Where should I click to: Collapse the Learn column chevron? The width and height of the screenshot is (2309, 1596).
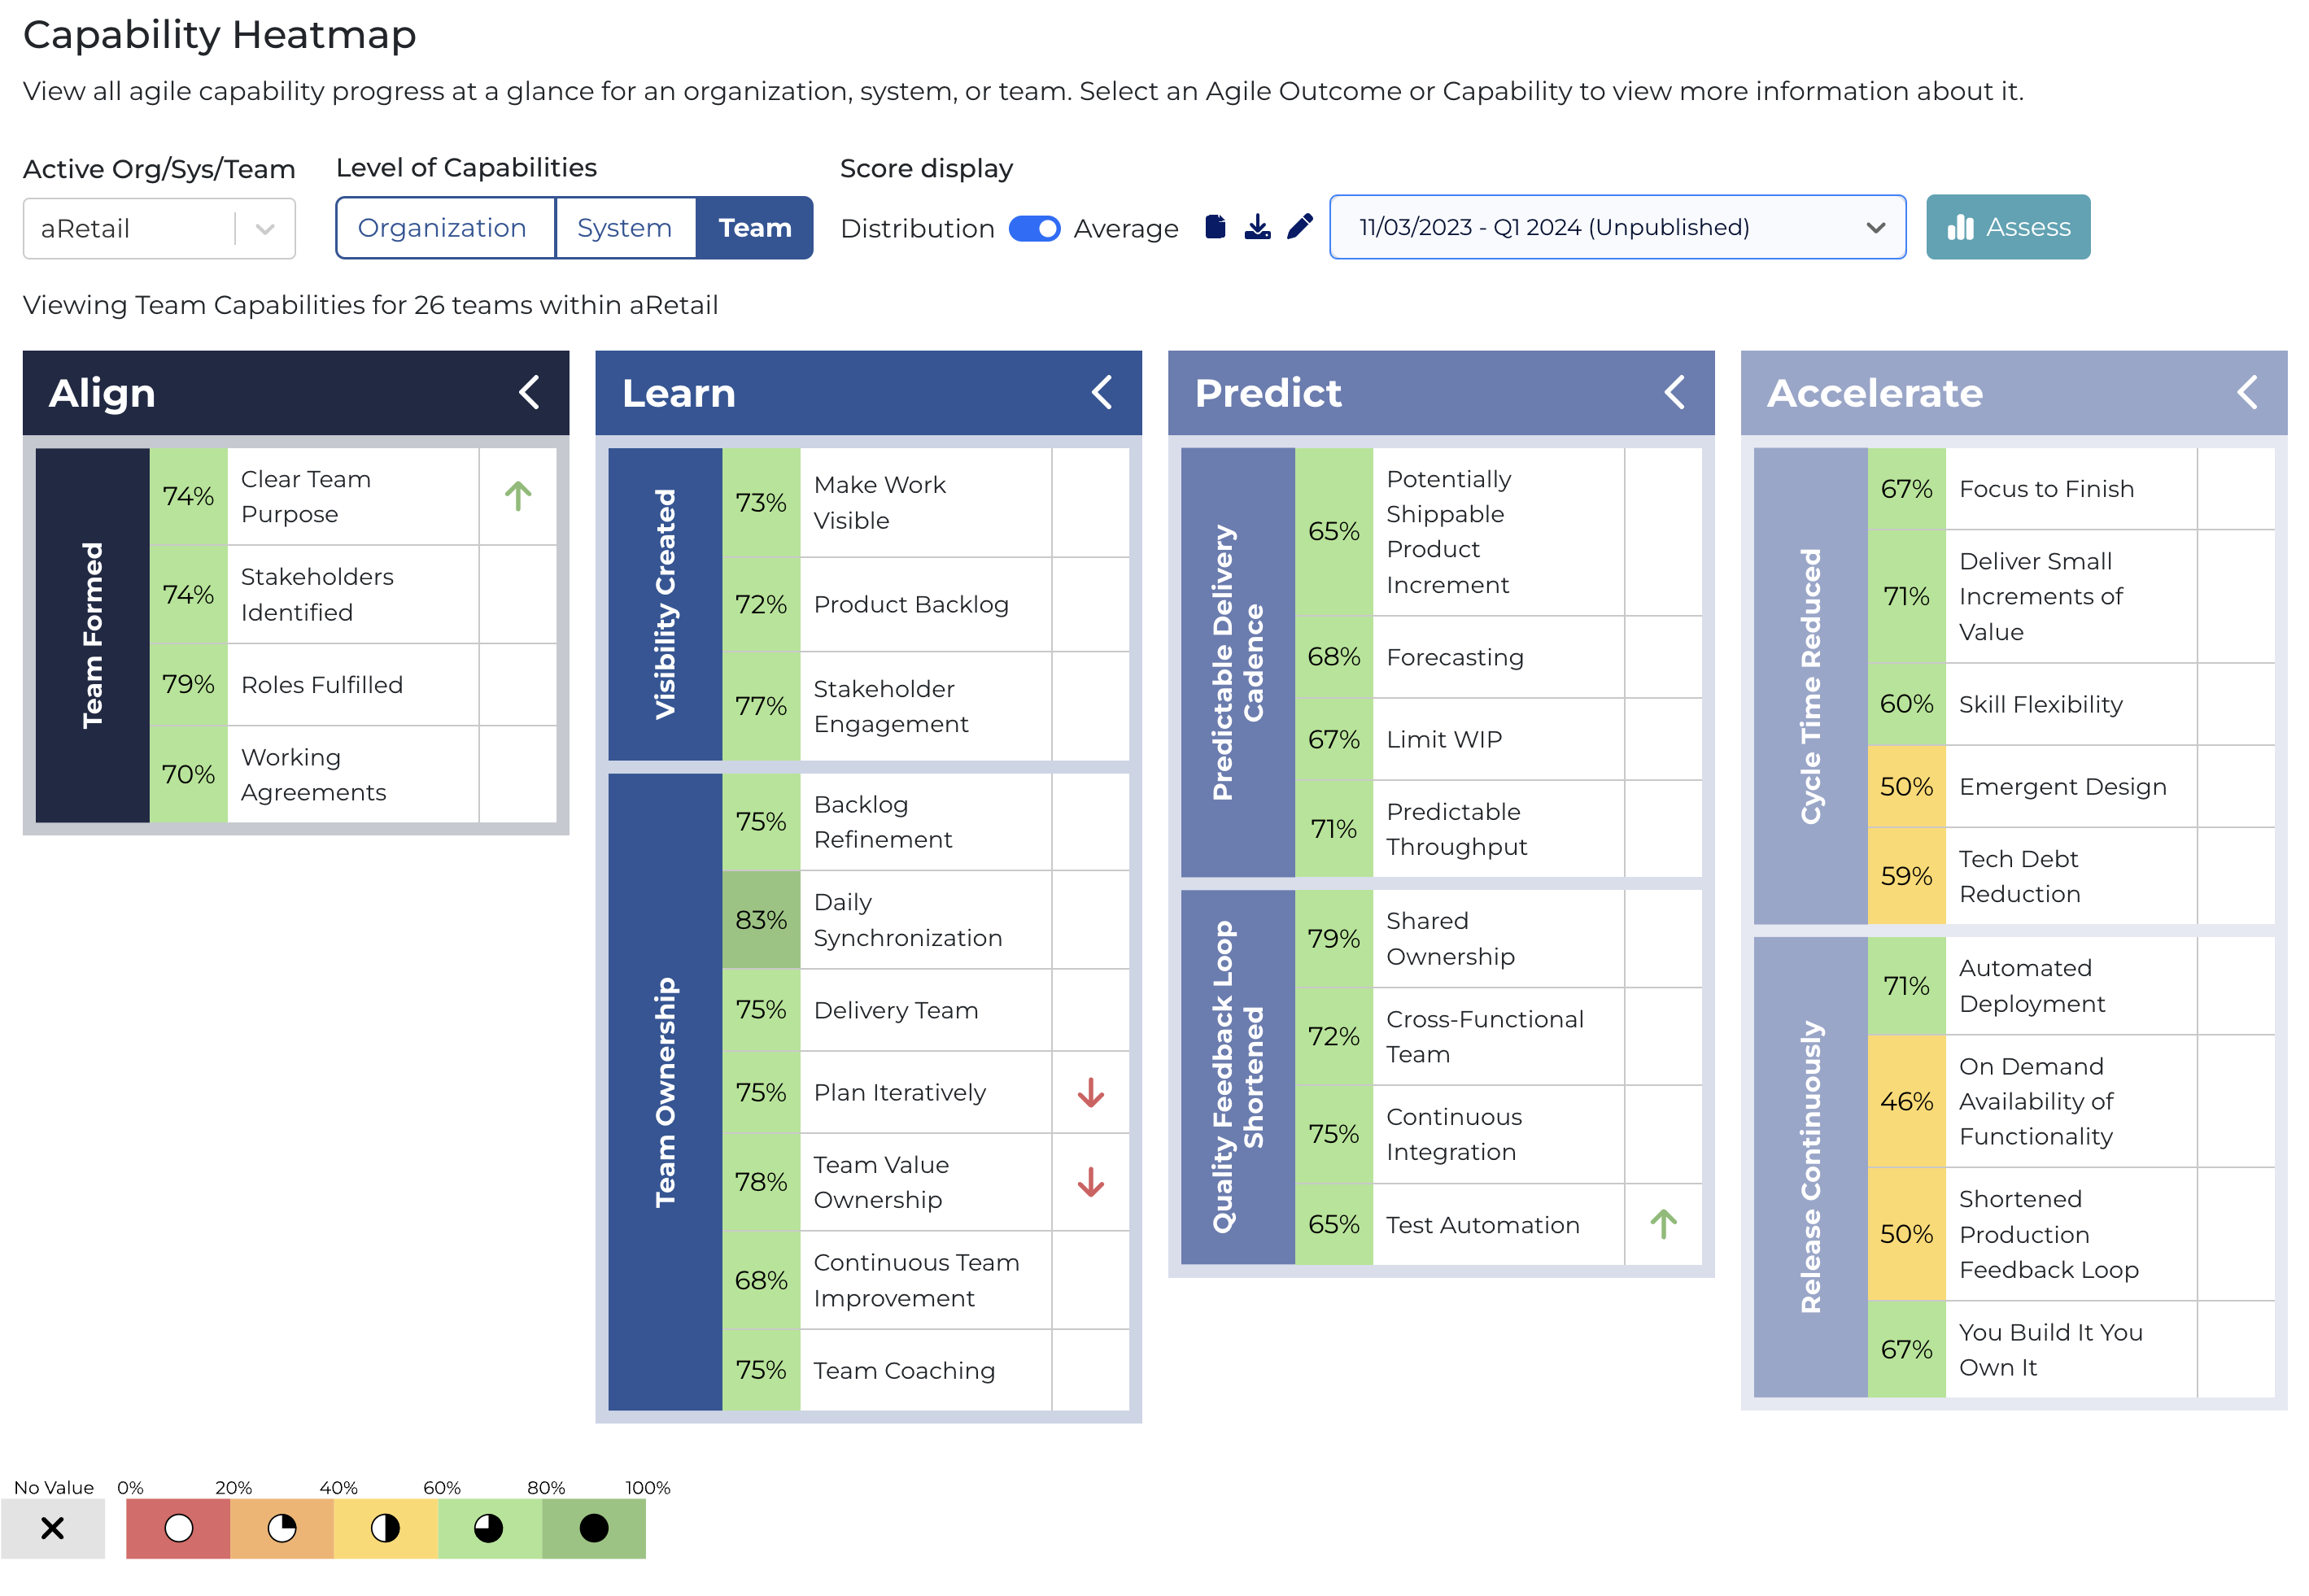pos(1102,392)
